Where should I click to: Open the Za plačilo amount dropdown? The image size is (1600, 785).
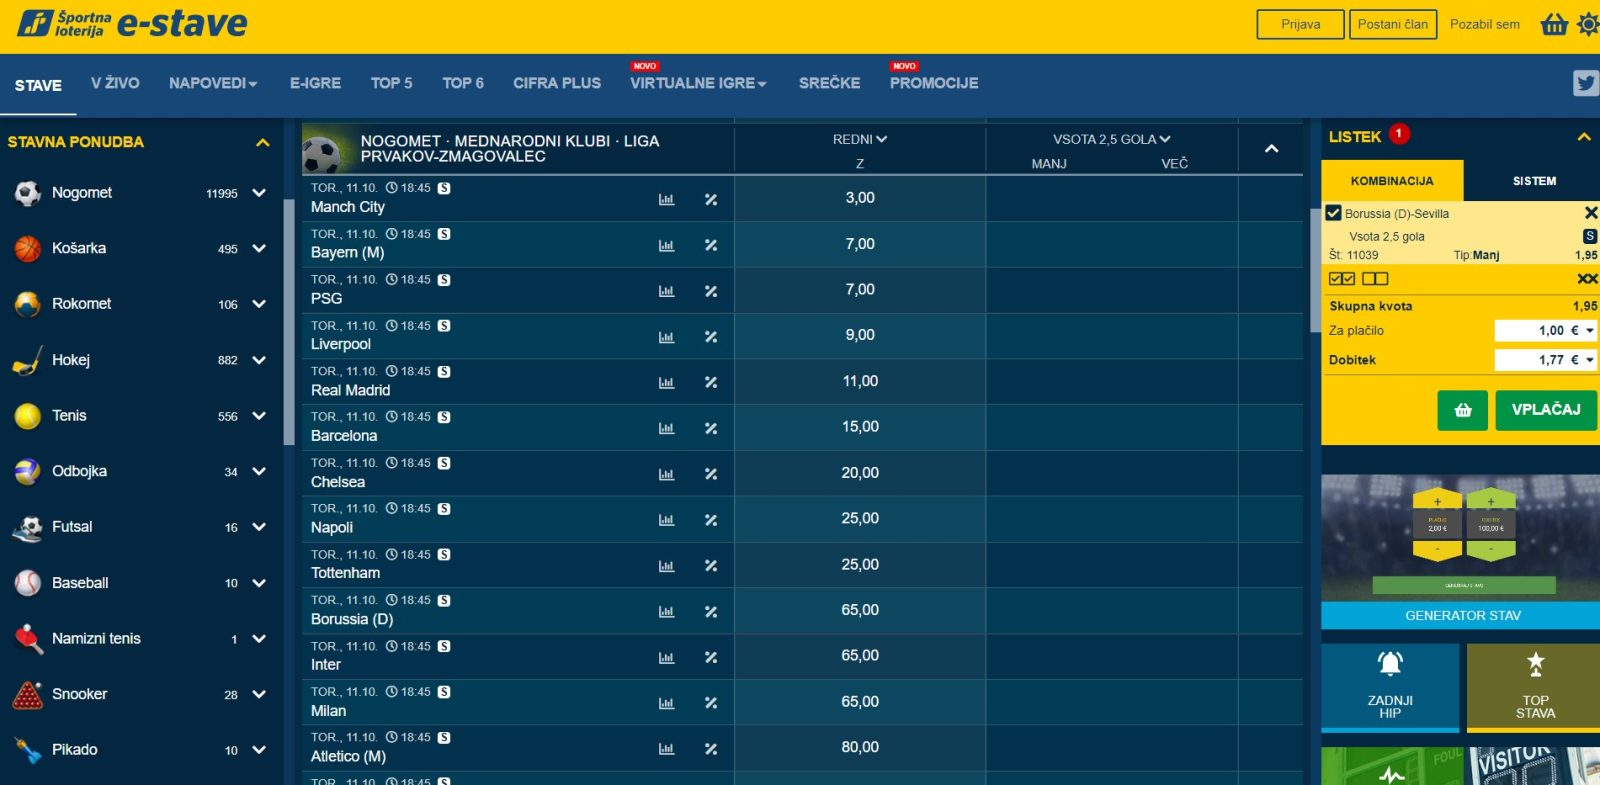(x=1590, y=331)
